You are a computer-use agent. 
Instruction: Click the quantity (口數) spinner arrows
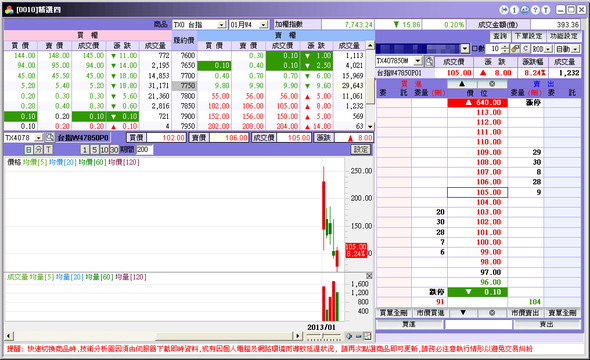click(x=505, y=49)
